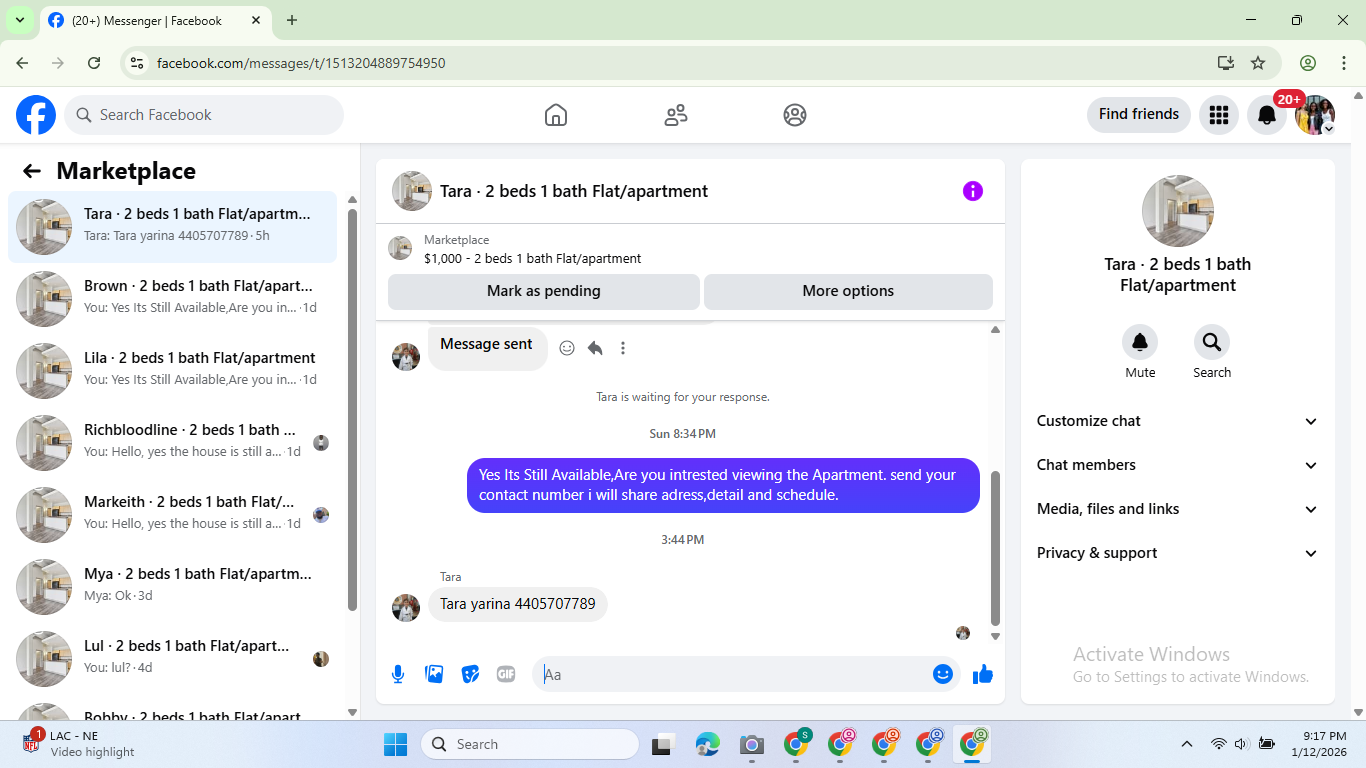
Task: Open Tara's avatar in right info panel
Action: coord(1178,211)
